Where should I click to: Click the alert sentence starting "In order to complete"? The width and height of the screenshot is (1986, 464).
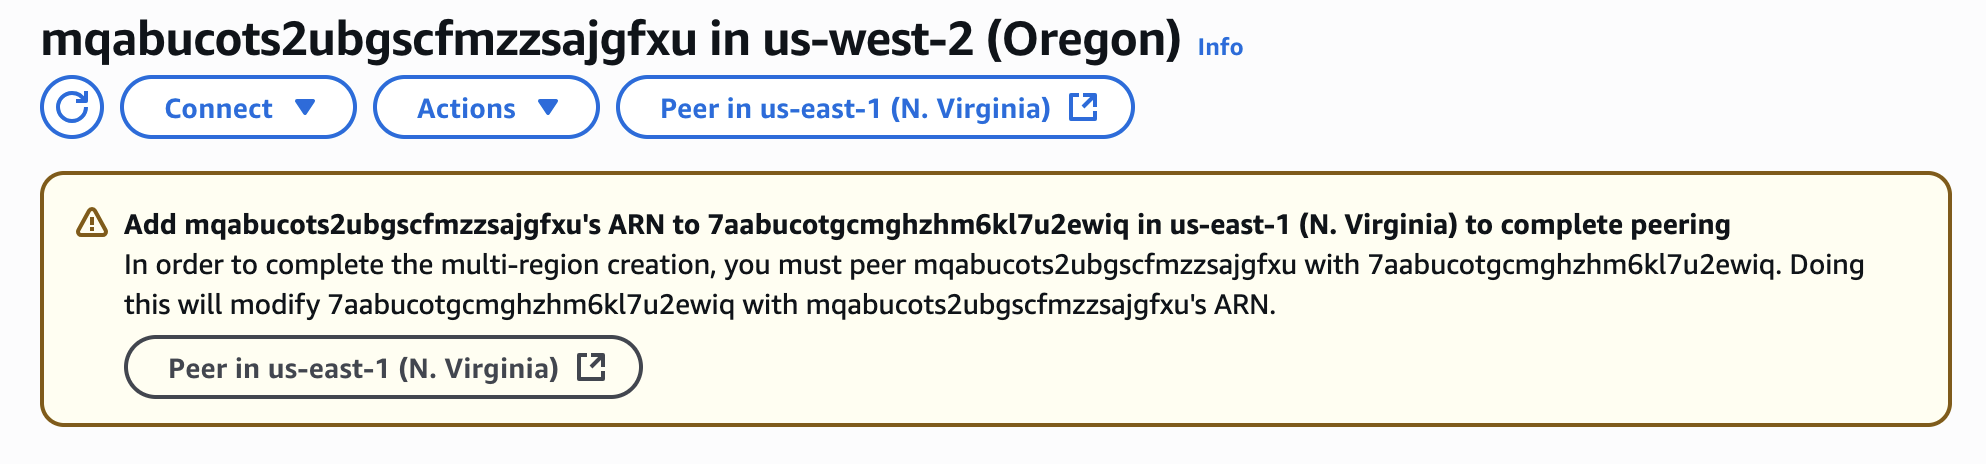[994, 265]
